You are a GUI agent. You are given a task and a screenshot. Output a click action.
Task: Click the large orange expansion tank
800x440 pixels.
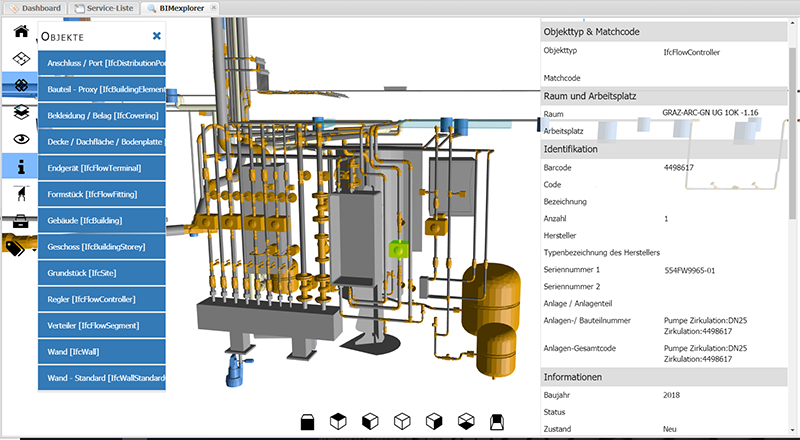(x=491, y=299)
